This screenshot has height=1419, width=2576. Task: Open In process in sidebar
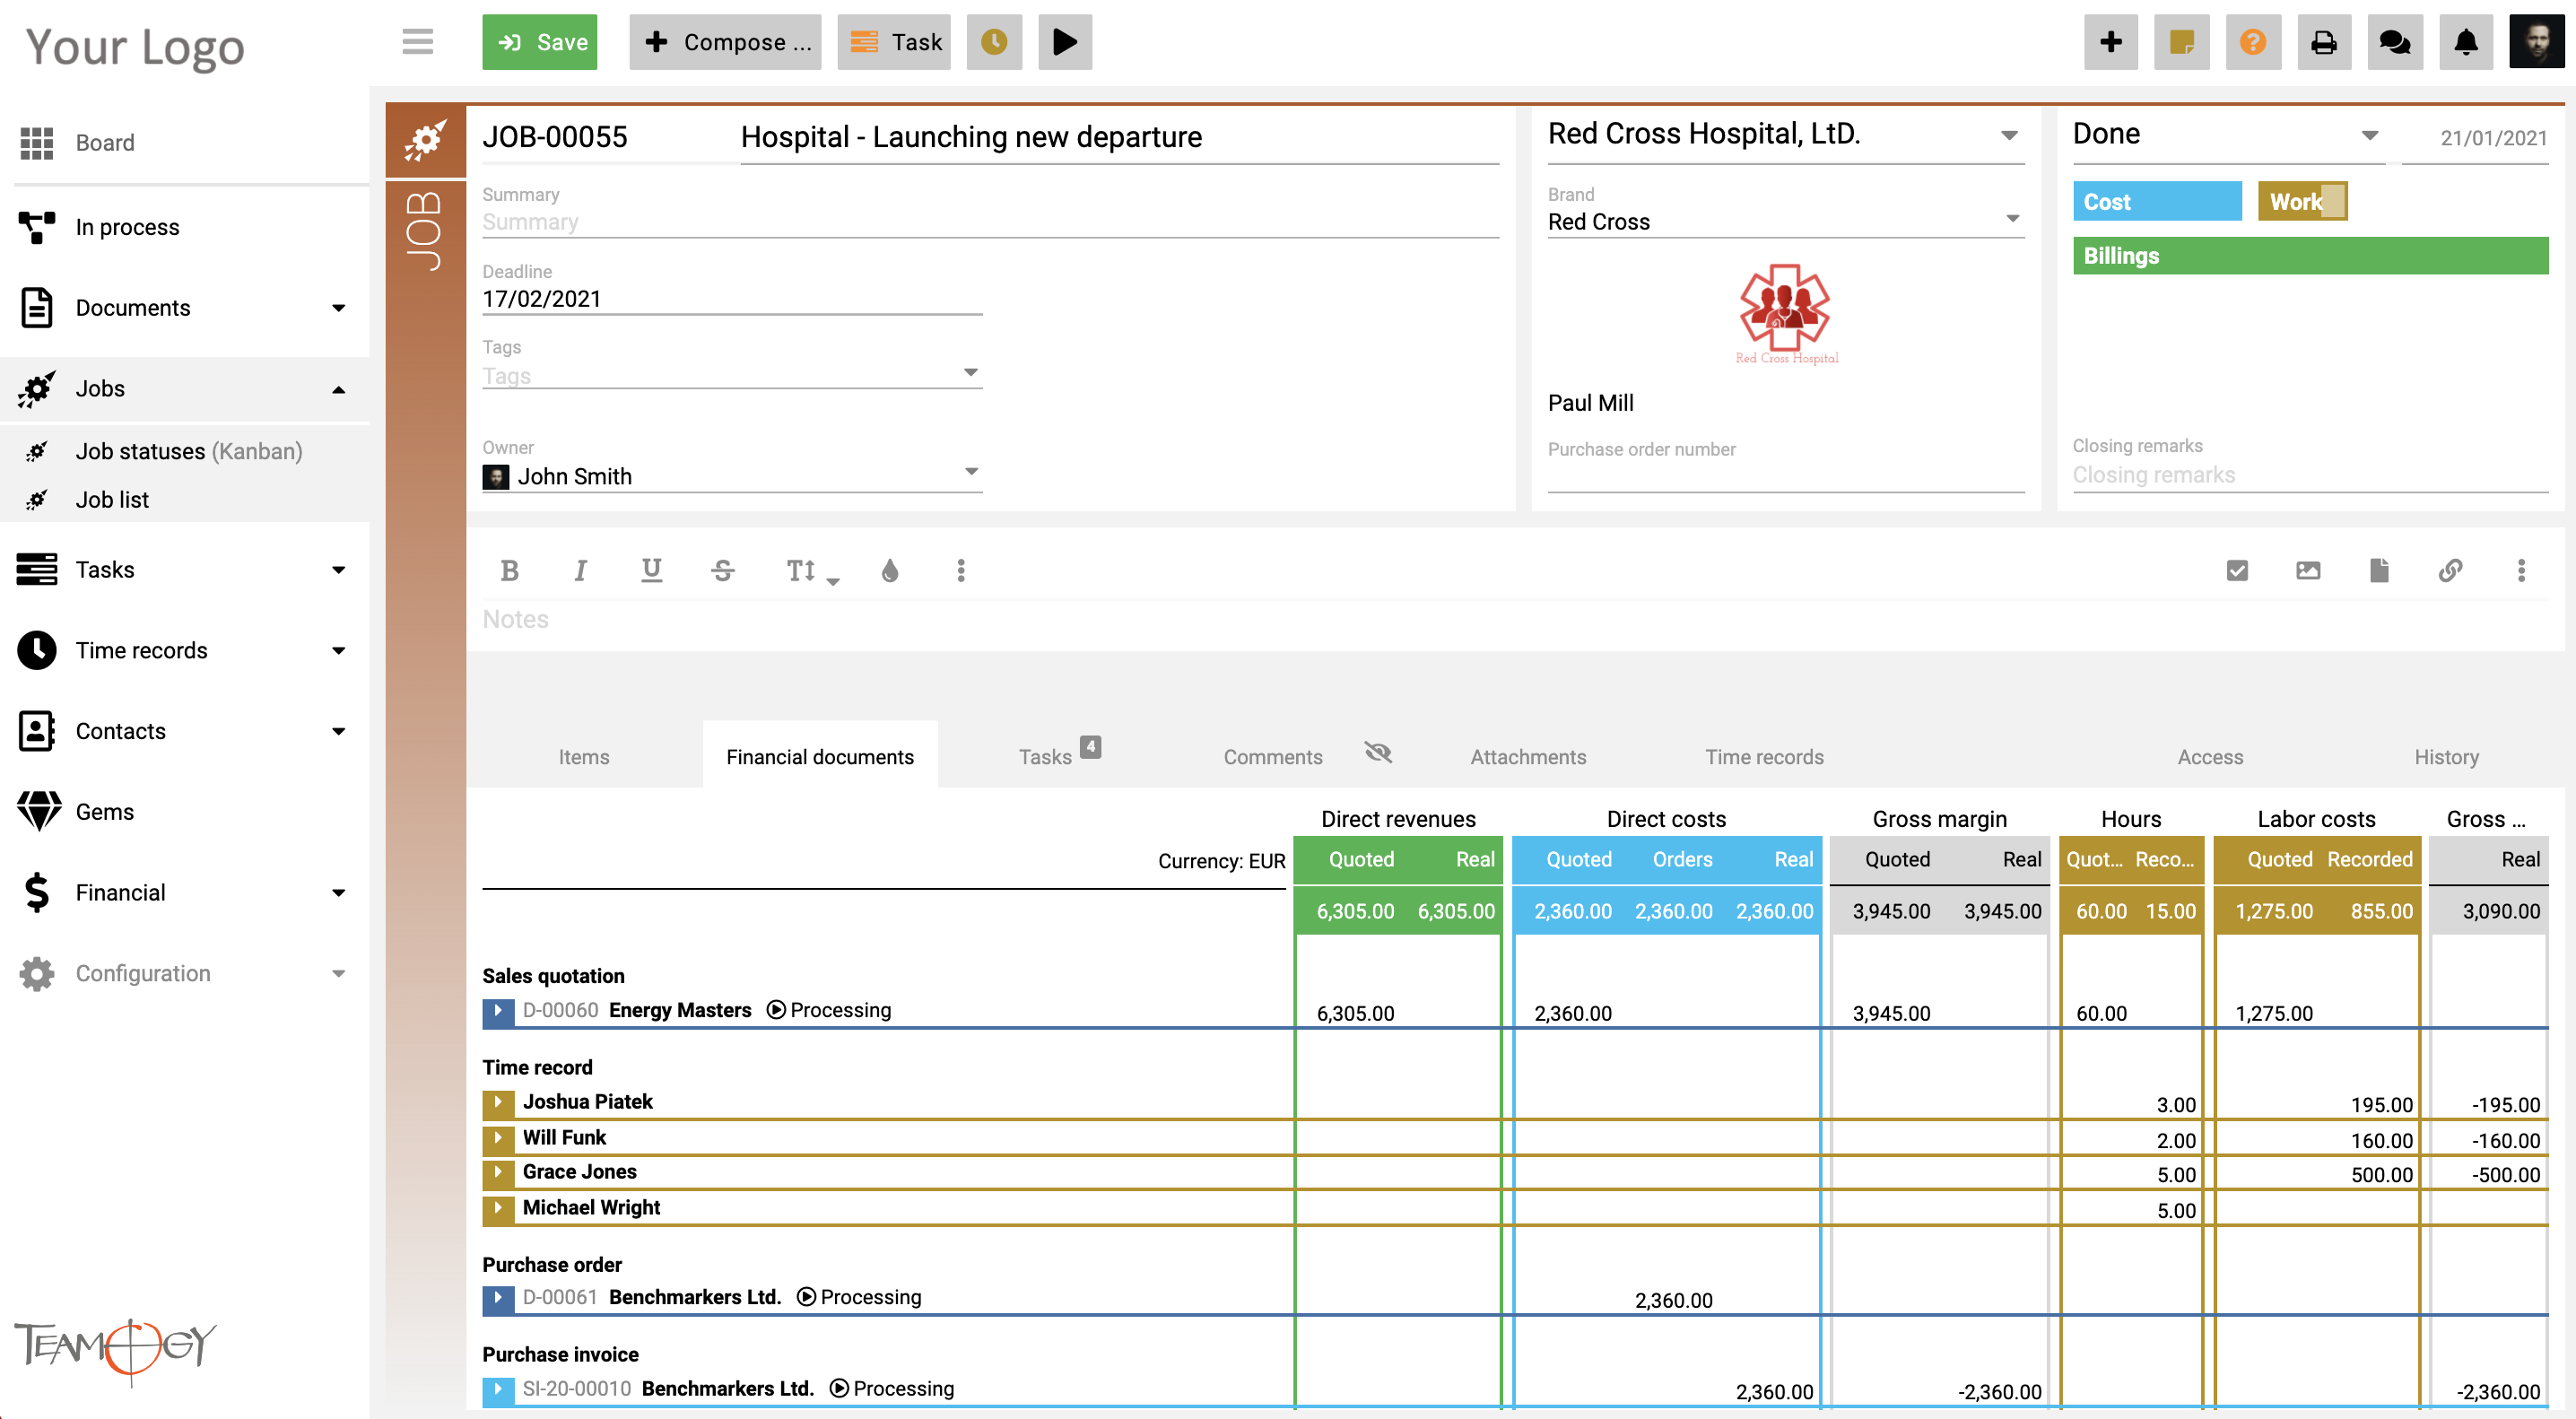185,227
